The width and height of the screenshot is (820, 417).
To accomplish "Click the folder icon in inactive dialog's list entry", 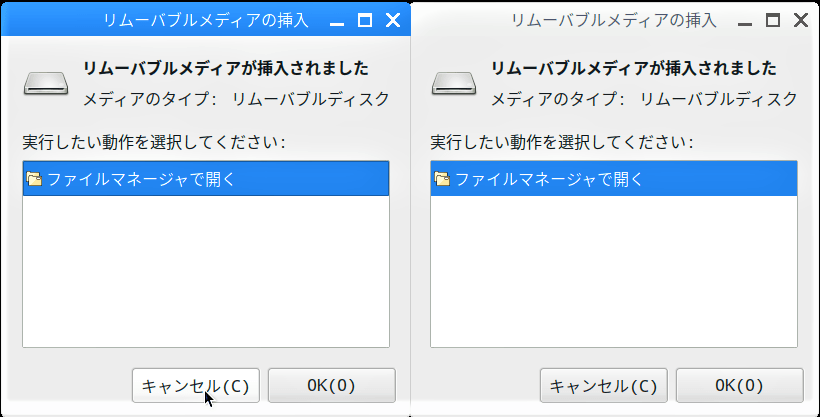I will tap(442, 179).
